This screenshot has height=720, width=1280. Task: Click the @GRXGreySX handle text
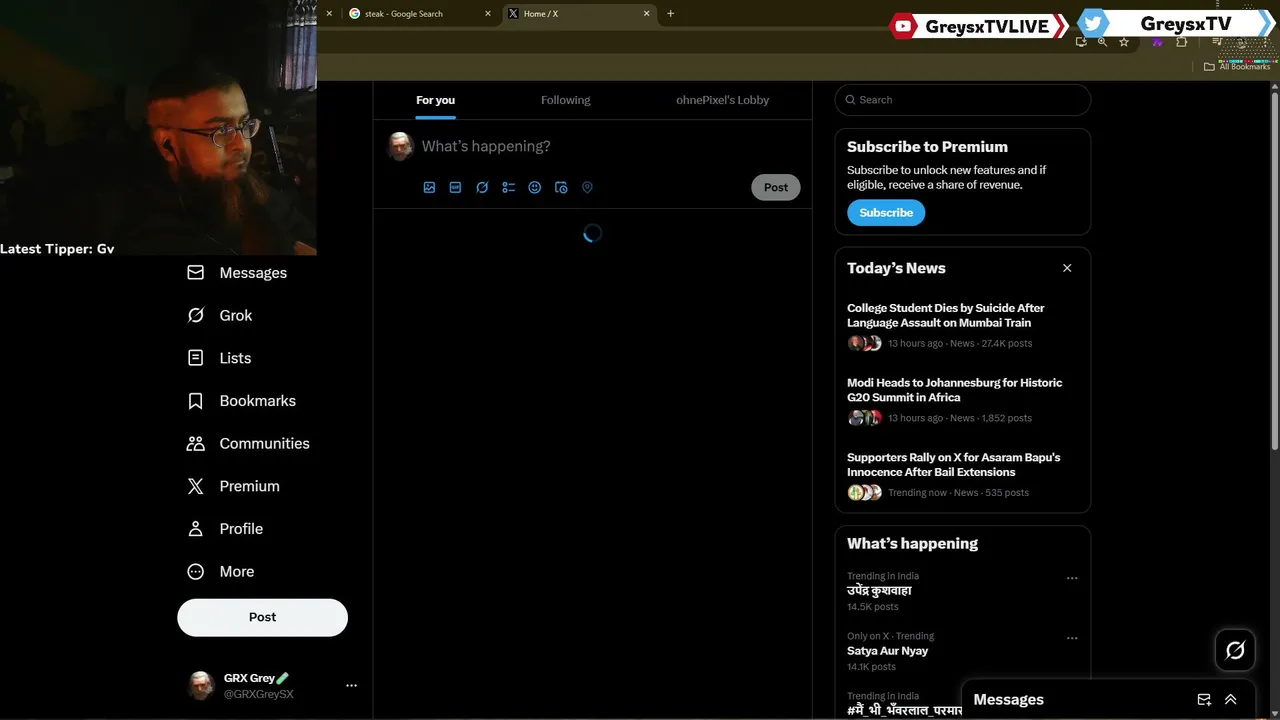[x=259, y=694]
